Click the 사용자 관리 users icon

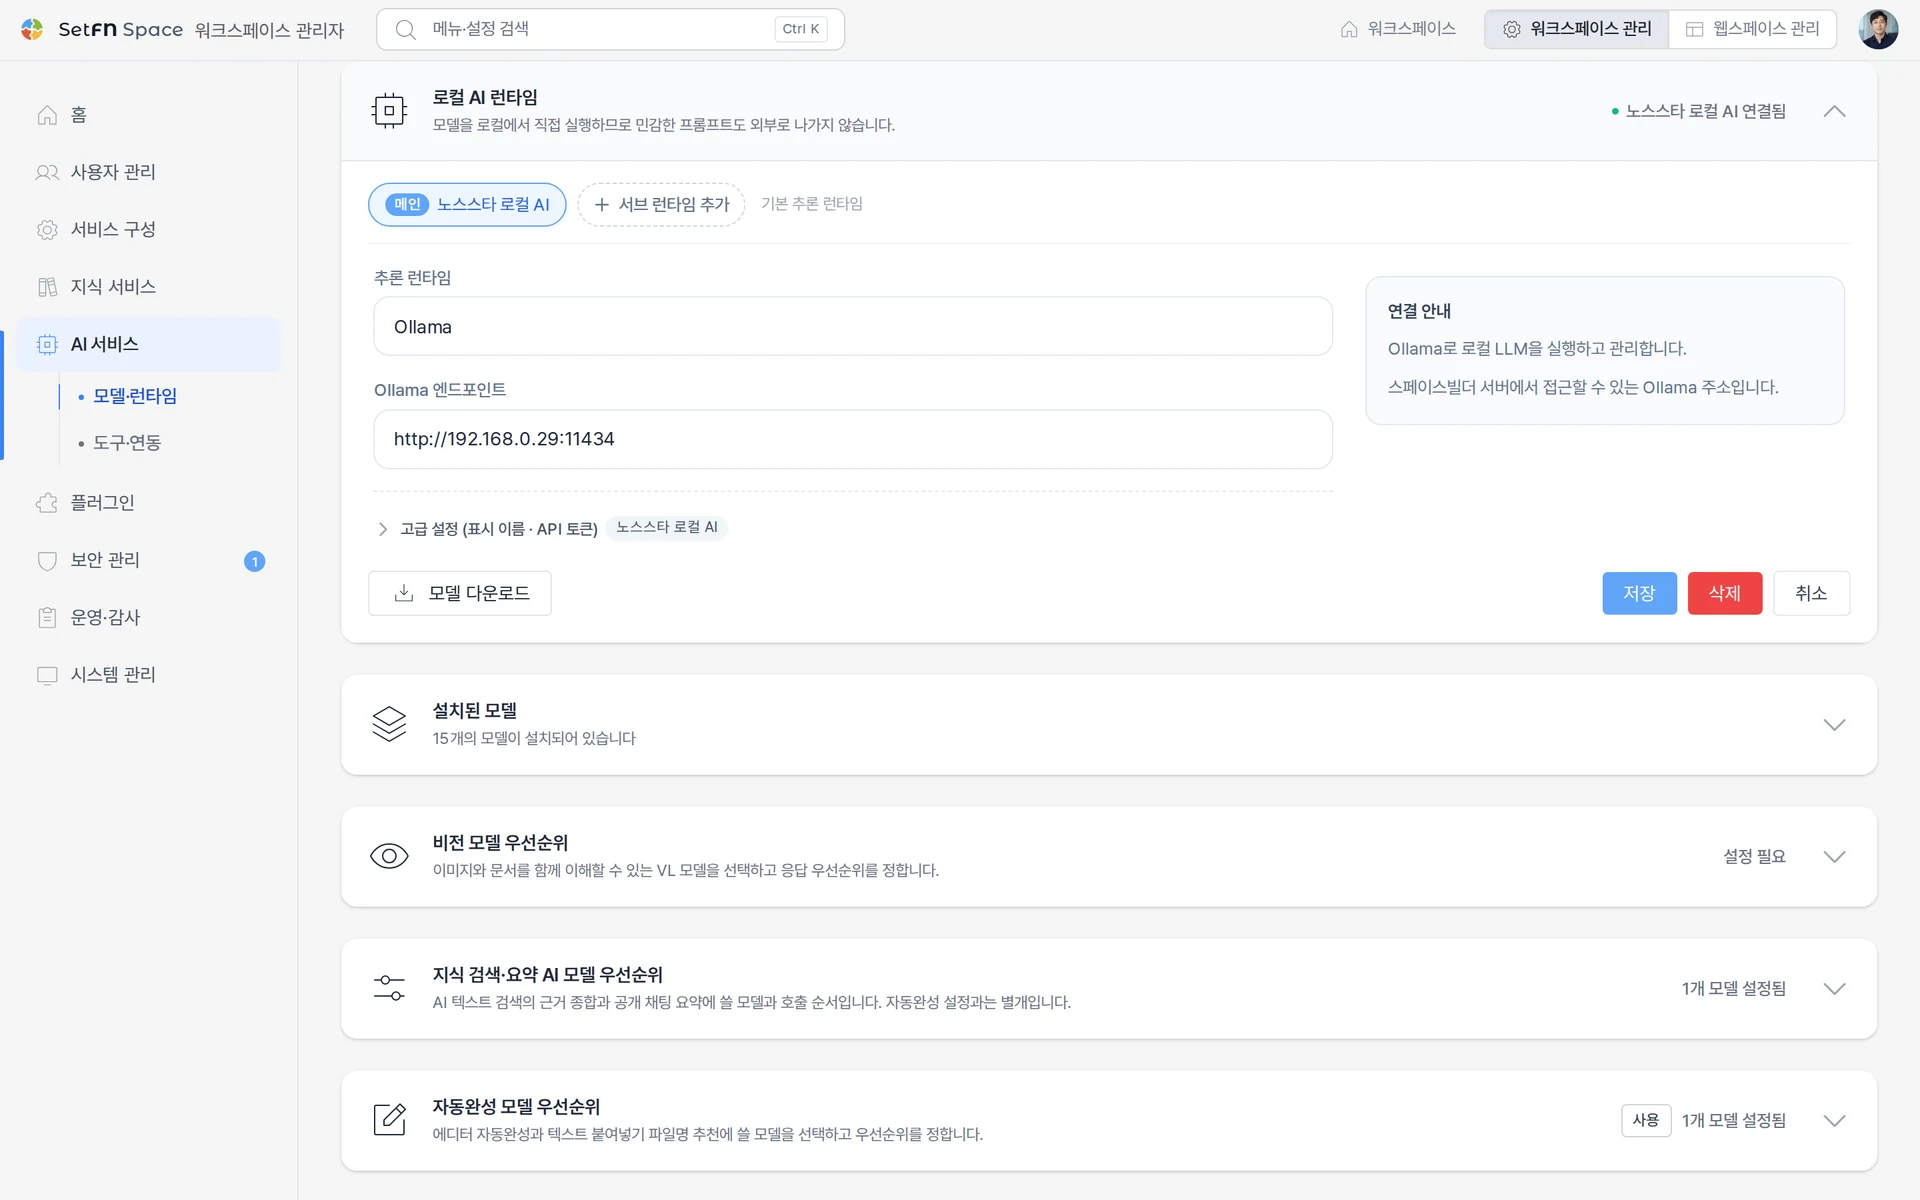click(x=47, y=172)
